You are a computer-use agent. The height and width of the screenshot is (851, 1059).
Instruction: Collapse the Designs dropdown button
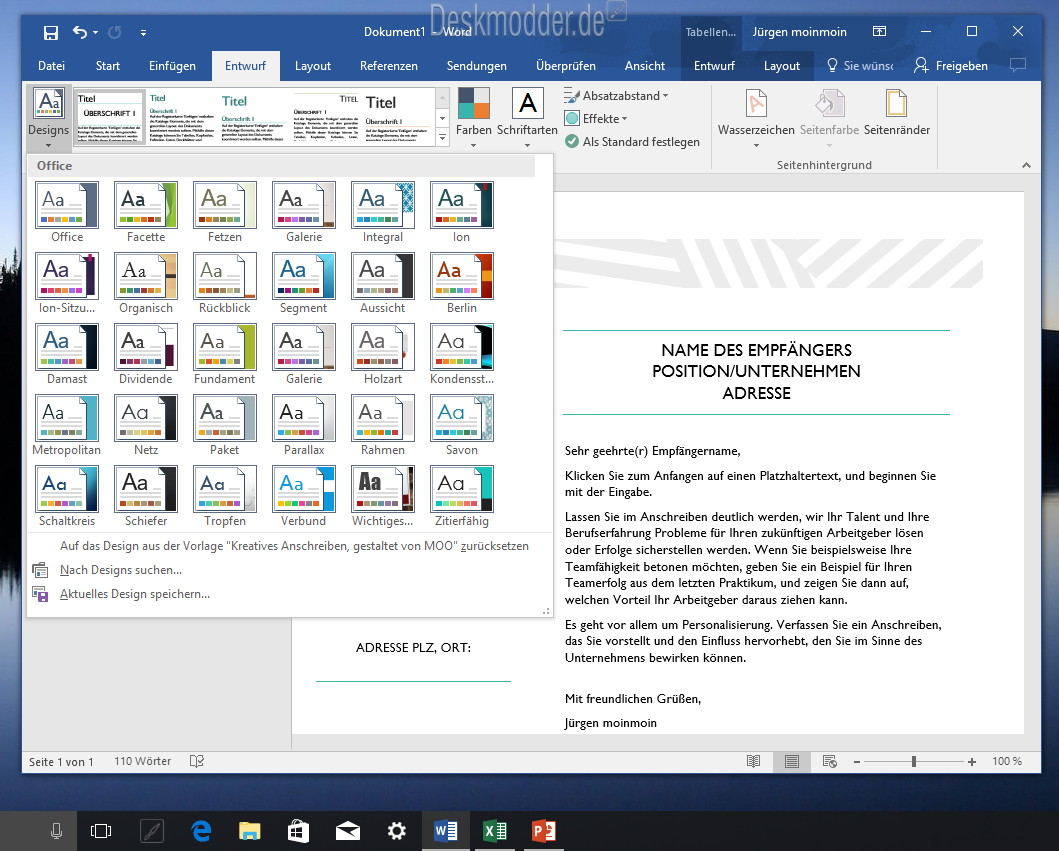click(48, 116)
